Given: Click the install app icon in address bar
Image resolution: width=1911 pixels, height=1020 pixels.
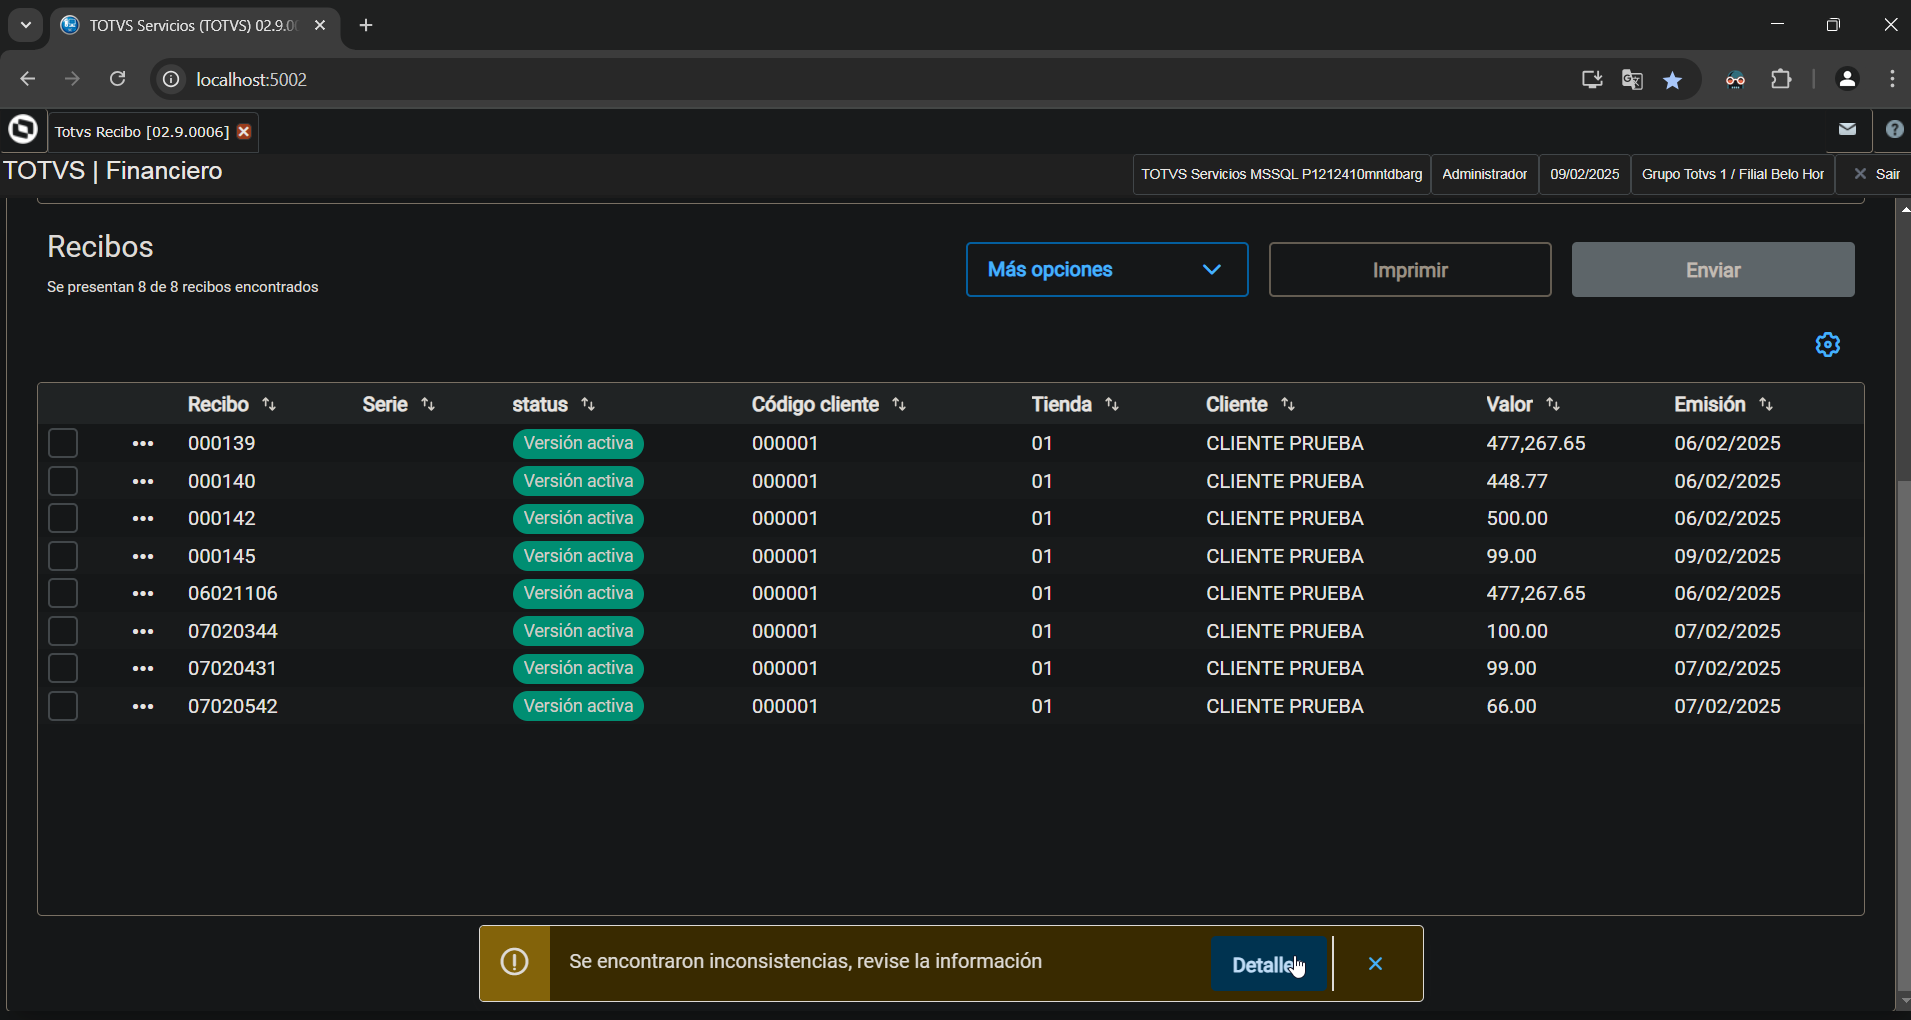Looking at the screenshot, I should click(1591, 80).
